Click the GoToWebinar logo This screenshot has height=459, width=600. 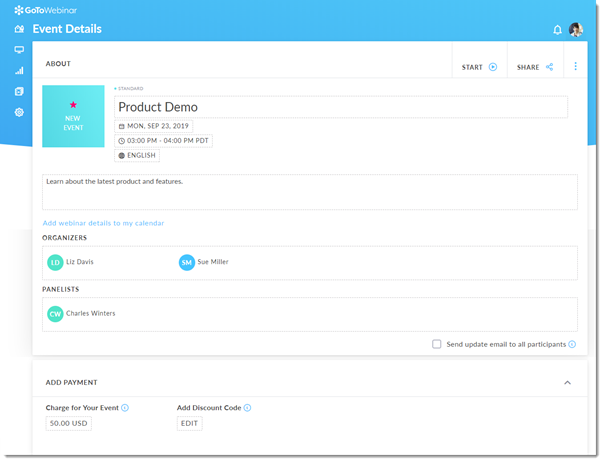[x=46, y=10]
